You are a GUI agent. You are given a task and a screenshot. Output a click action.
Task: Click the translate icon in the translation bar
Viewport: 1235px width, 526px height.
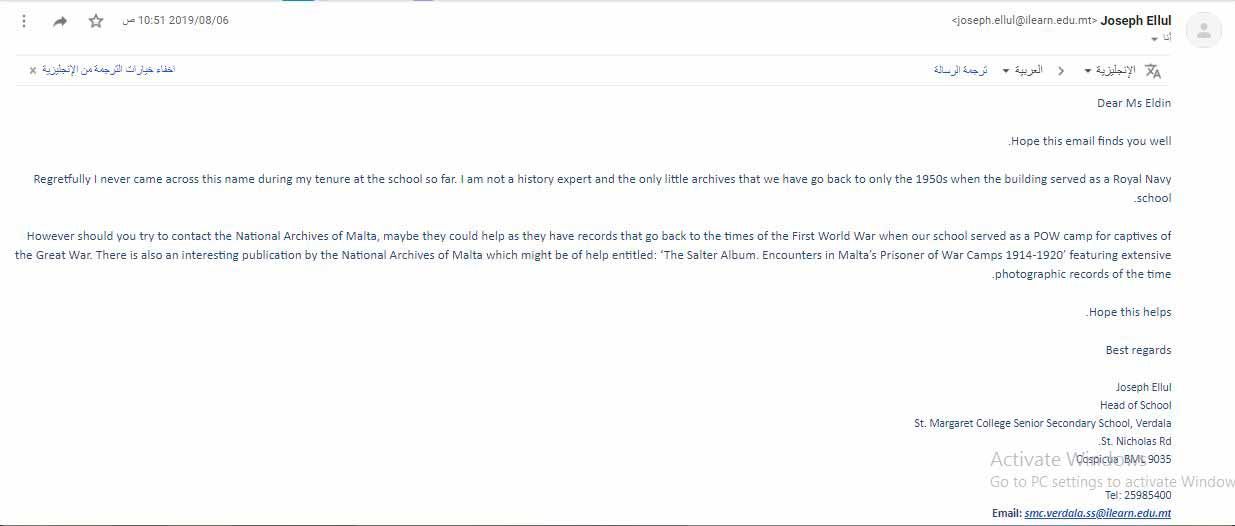point(1153,71)
